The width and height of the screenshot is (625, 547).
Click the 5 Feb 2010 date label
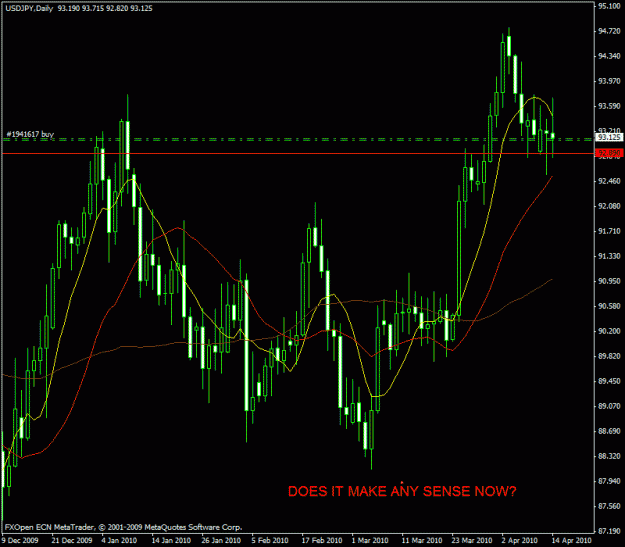click(x=270, y=541)
